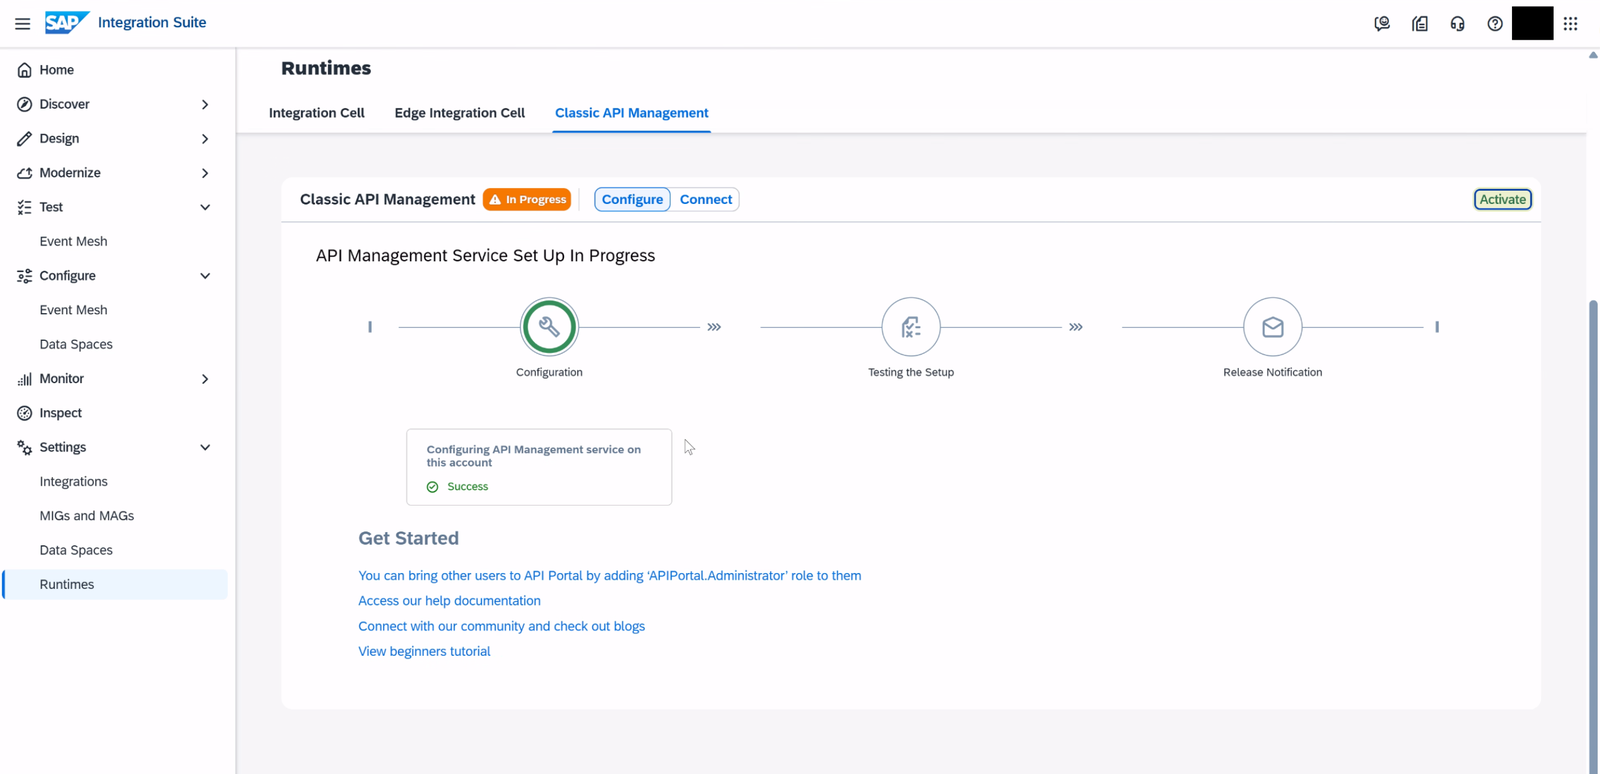This screenshot has height=774, width=1600.
Task: Collapse the Test section chevron
Action: pyautogui.click(x=205, y=207)
